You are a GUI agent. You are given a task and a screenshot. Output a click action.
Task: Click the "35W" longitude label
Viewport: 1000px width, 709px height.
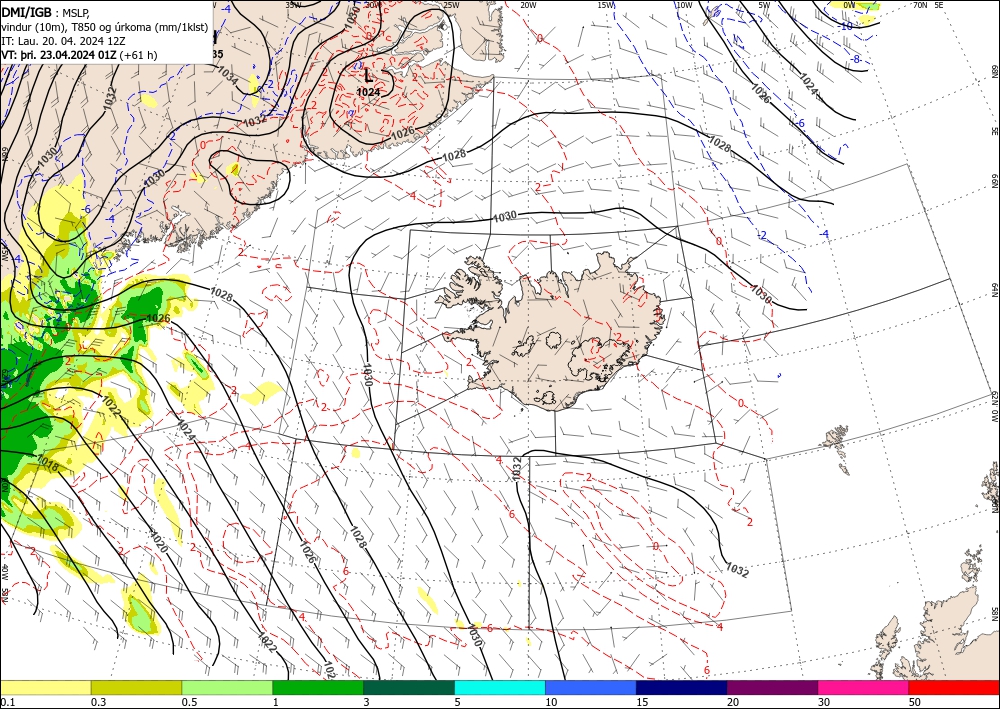click(293, 5)
